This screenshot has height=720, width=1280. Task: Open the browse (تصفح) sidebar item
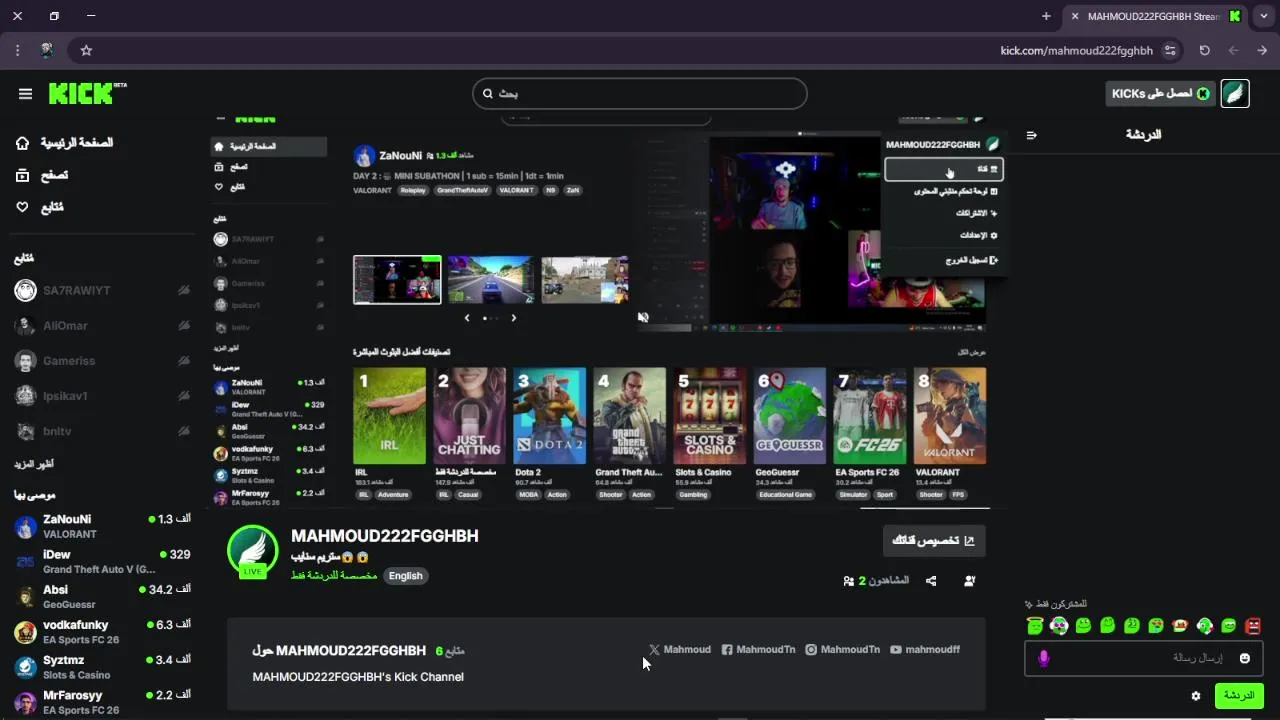(x=42, y=175)
